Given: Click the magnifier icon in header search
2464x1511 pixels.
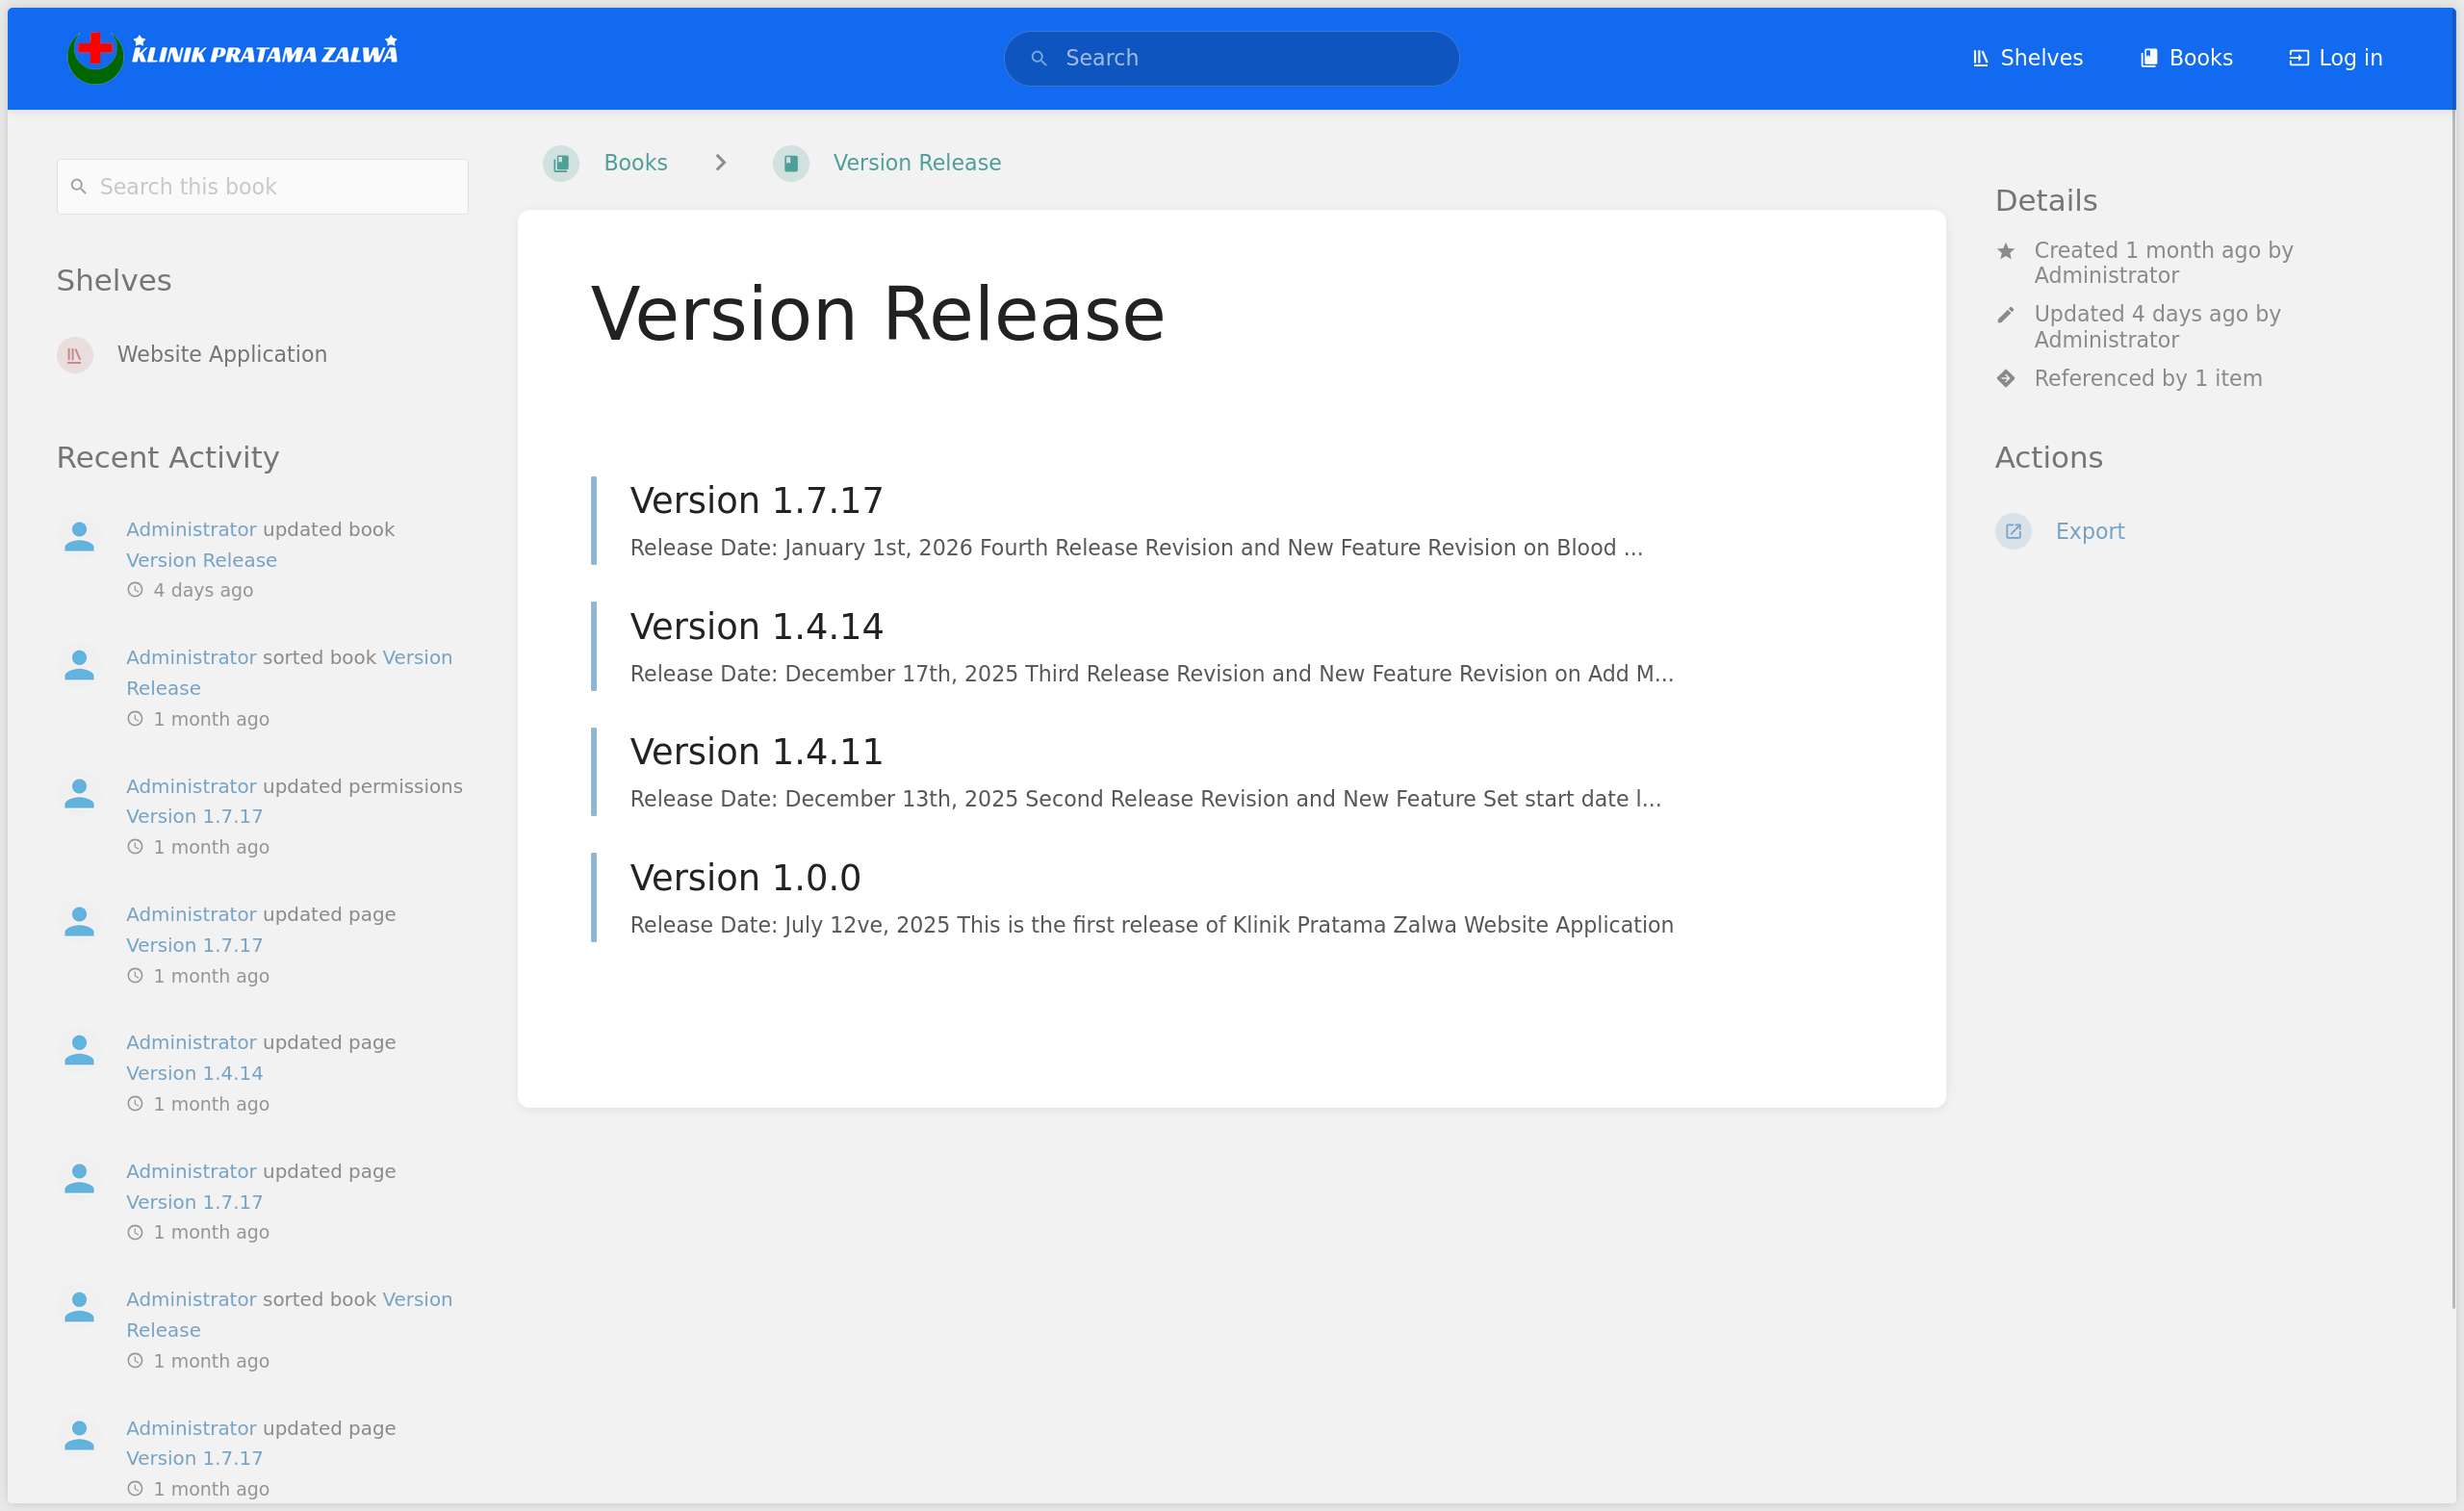Looking at the screenshot, I should pos(1039,58).
